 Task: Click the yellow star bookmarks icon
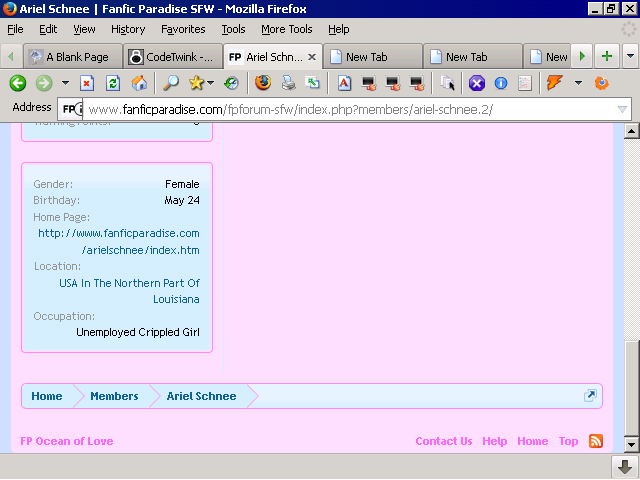[x=196, y=83]
